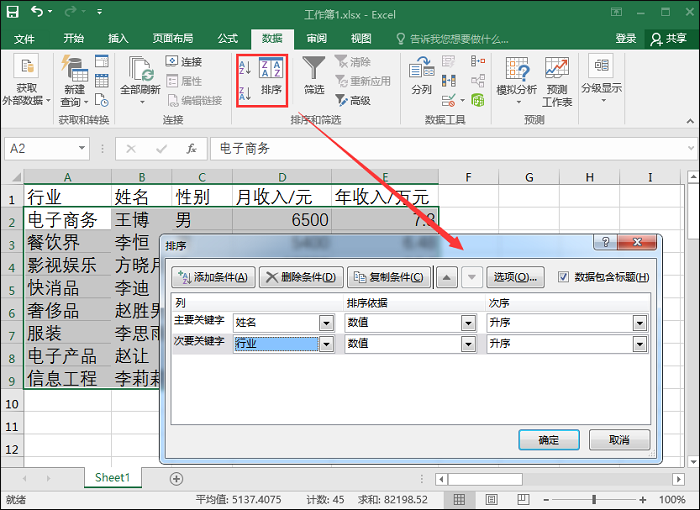Click 确定 to confirm sorting
The image size is (700, 510).
[x=549, y=440]
